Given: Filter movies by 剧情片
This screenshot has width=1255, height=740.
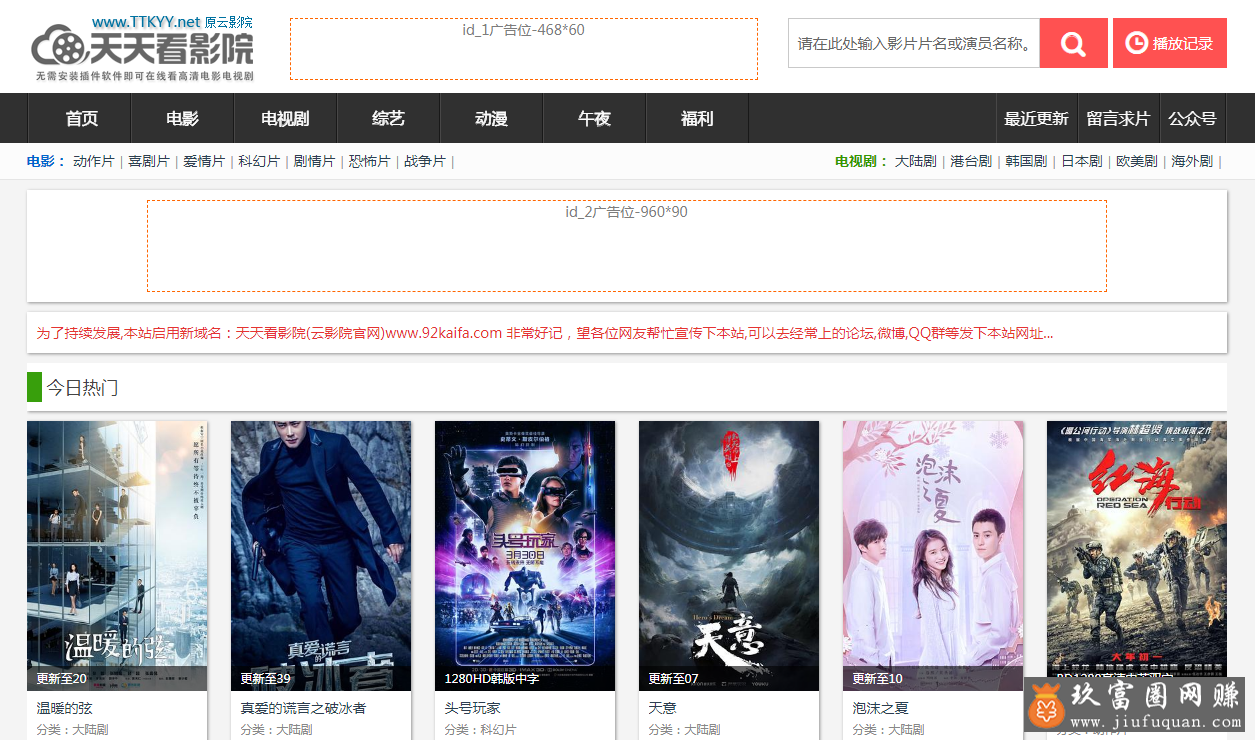Looking at the screenshot, I should pos(314,161).
